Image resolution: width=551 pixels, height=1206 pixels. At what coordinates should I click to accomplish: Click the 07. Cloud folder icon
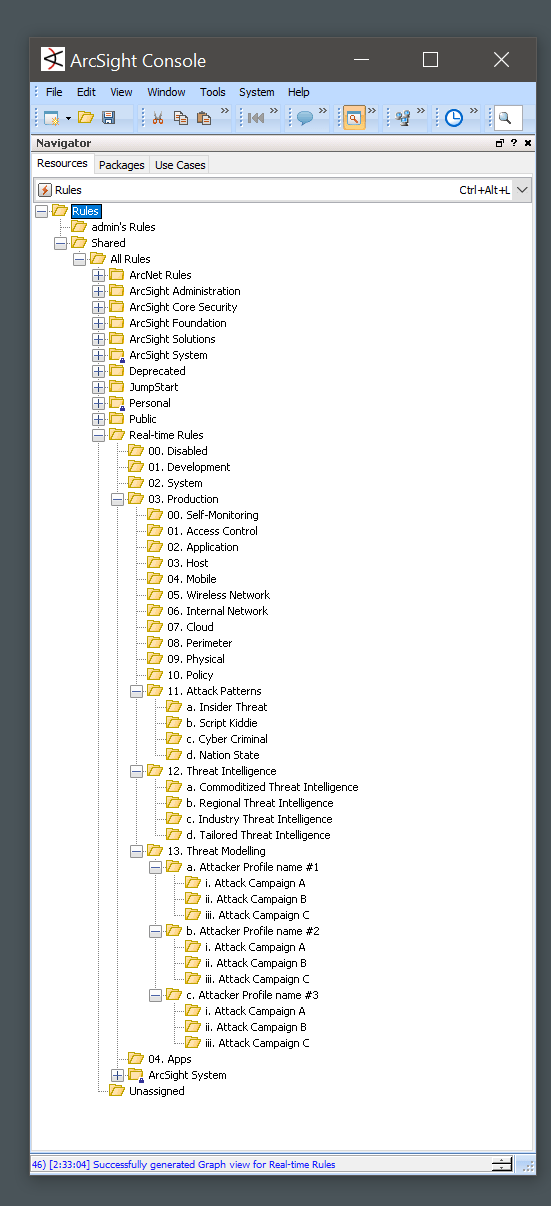tap(154, 627)
